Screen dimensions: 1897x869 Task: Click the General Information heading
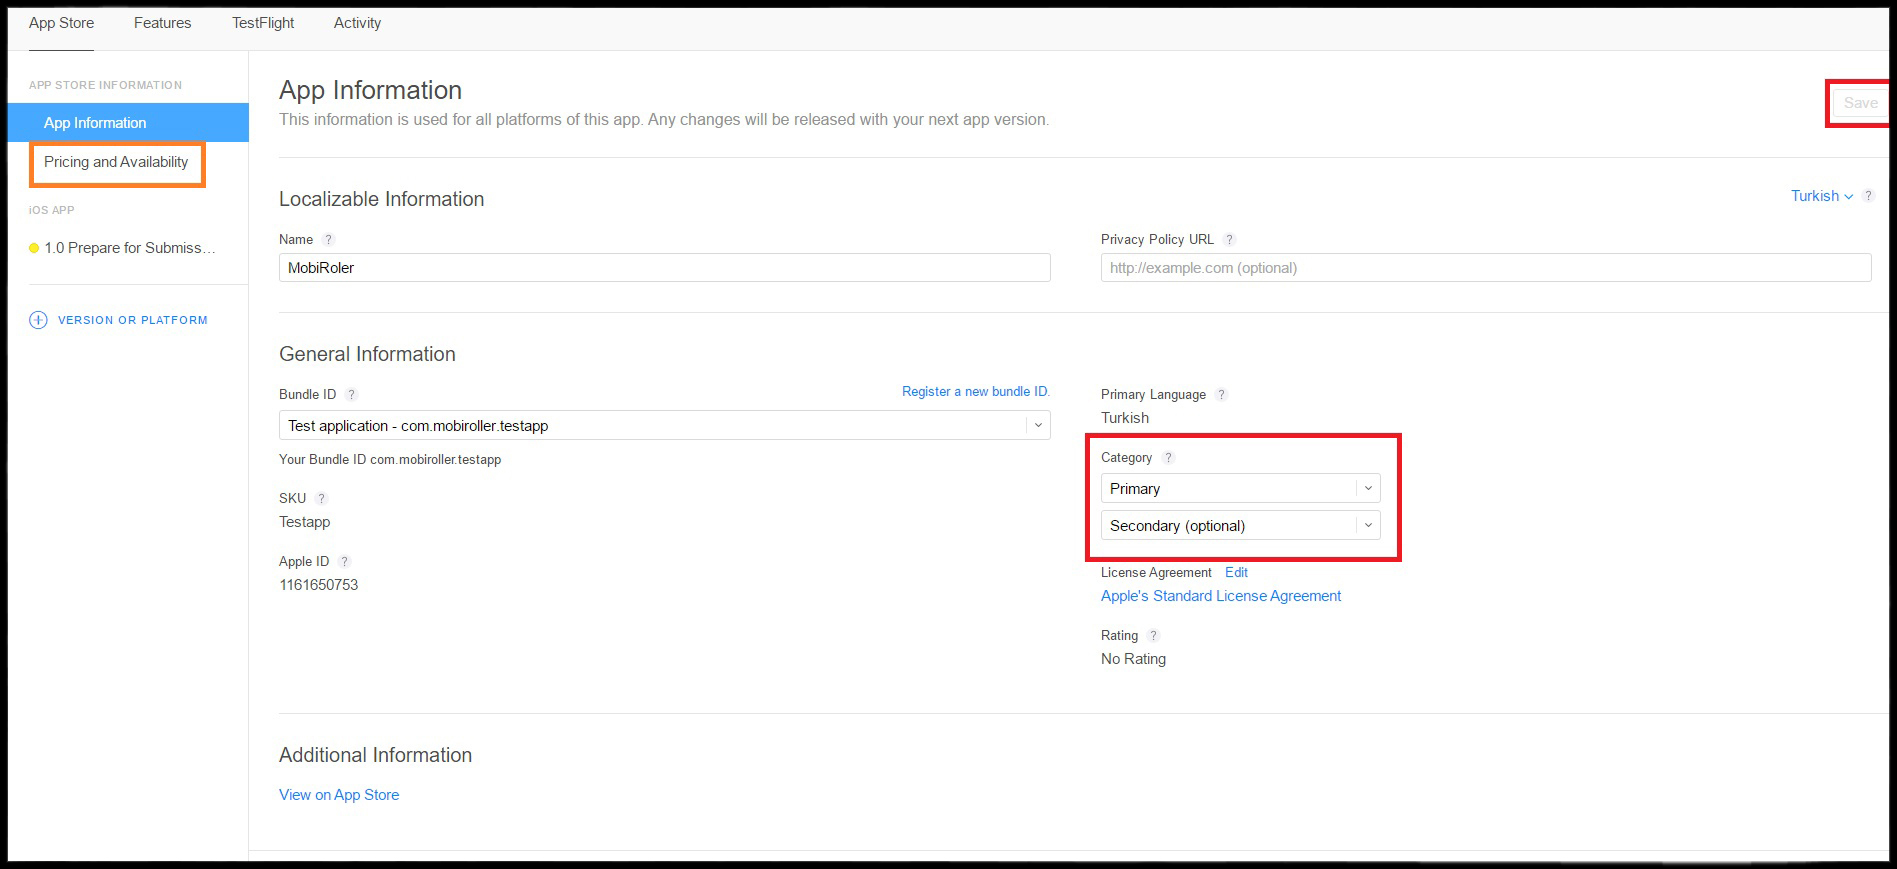coord(367,354)
